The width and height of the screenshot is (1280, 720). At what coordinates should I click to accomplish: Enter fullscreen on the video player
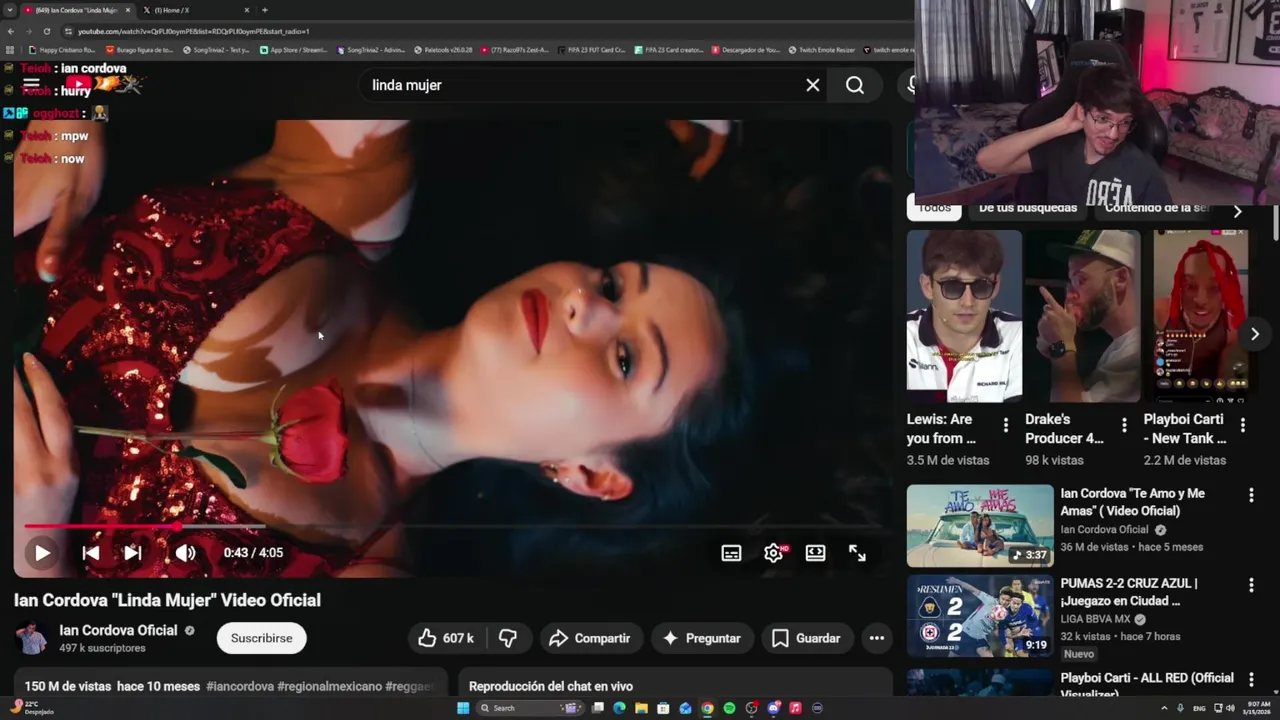(857, 553)
